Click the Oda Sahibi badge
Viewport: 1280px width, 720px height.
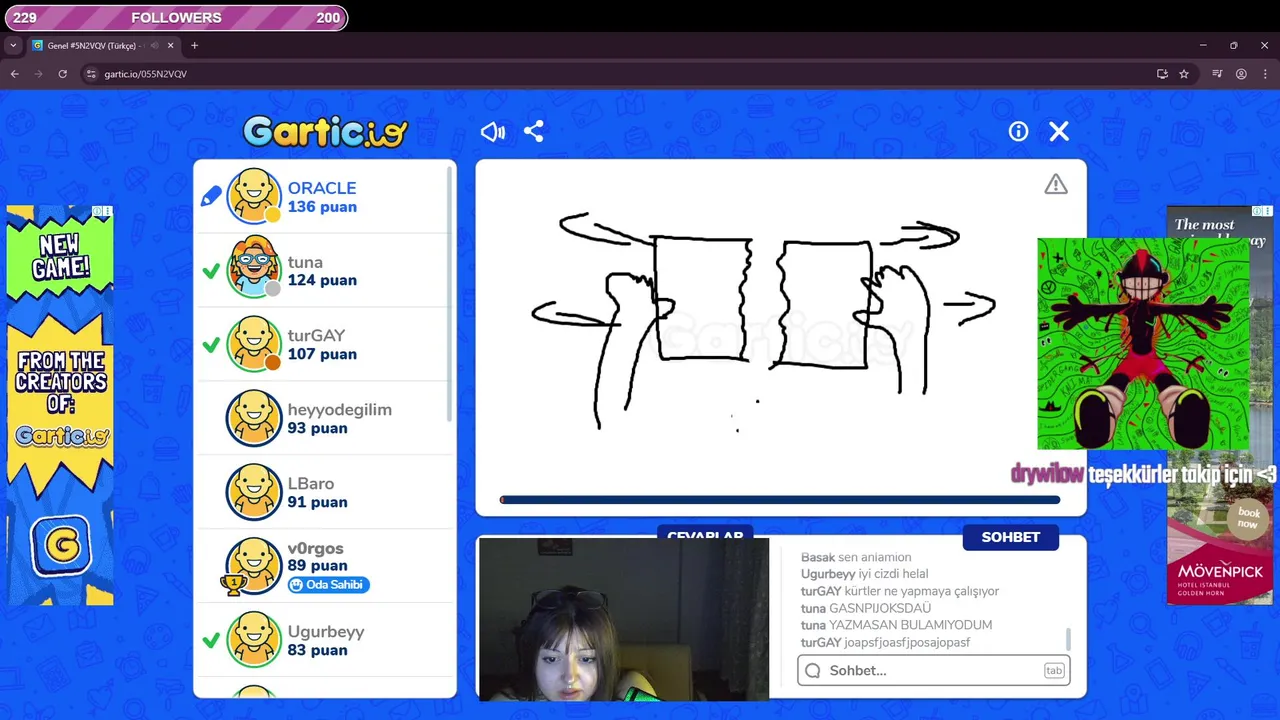329,585
